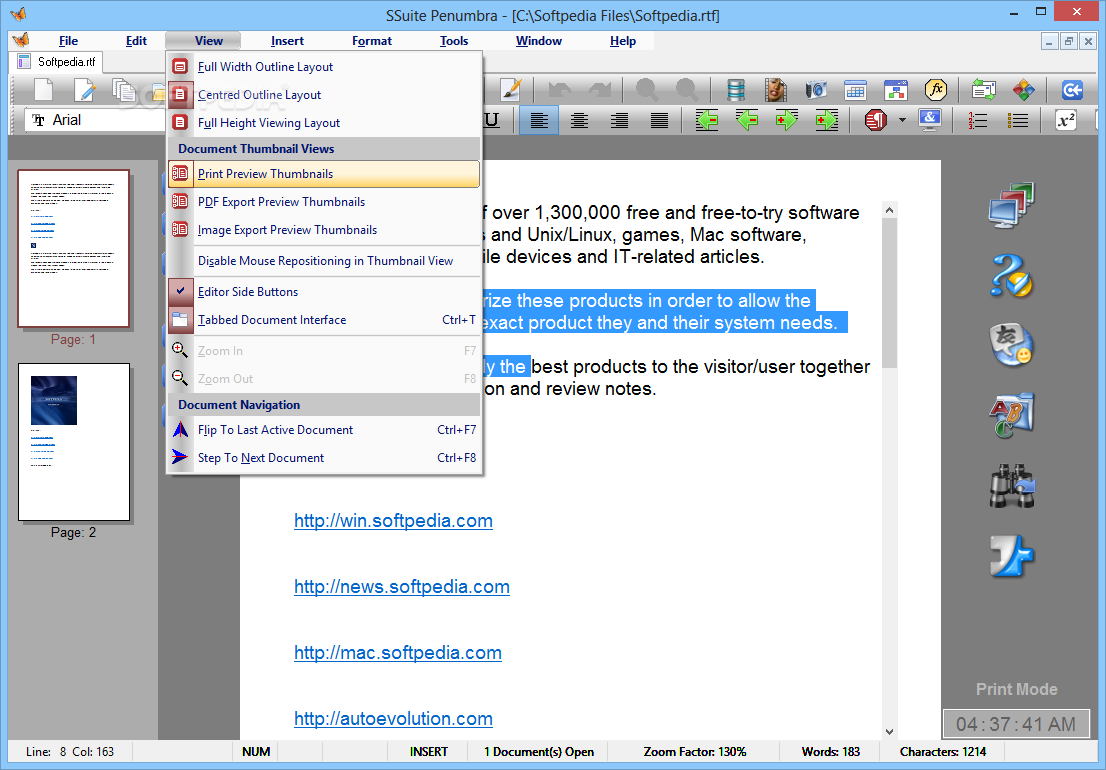Click the document scroll down arrow
This screenshot has height=770, width=1106.
click(x=889, y=732)
